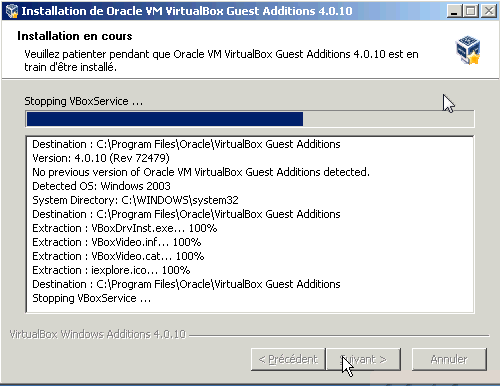Minimize the installer window

454,11
